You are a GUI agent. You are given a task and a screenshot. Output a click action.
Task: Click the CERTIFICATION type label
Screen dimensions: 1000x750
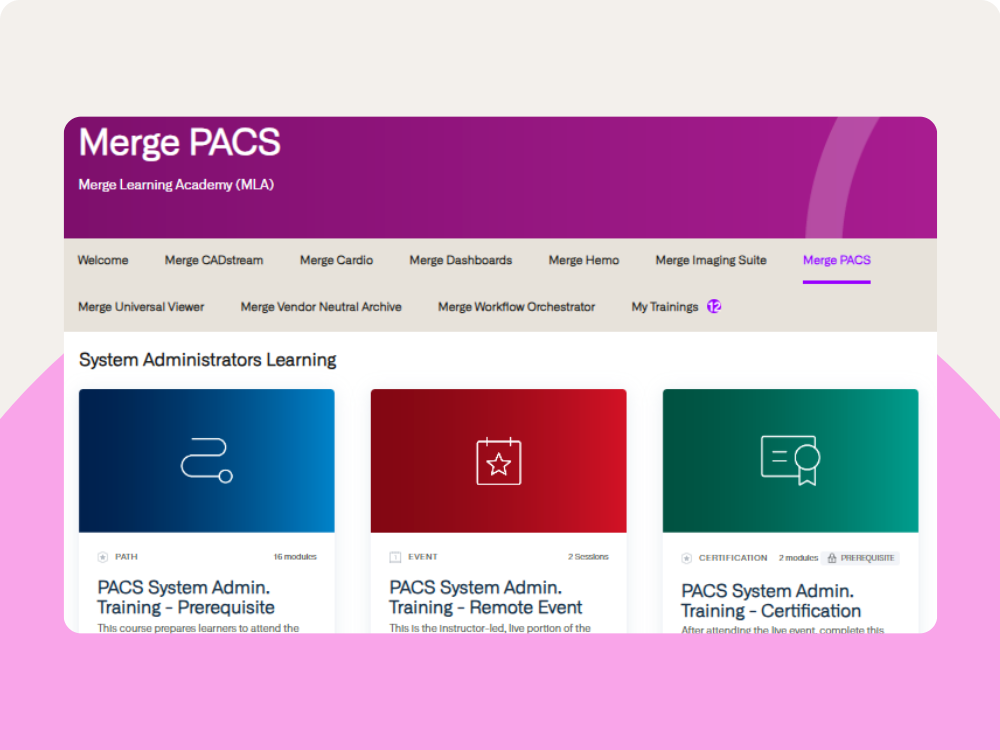click(x=733, y=558)
